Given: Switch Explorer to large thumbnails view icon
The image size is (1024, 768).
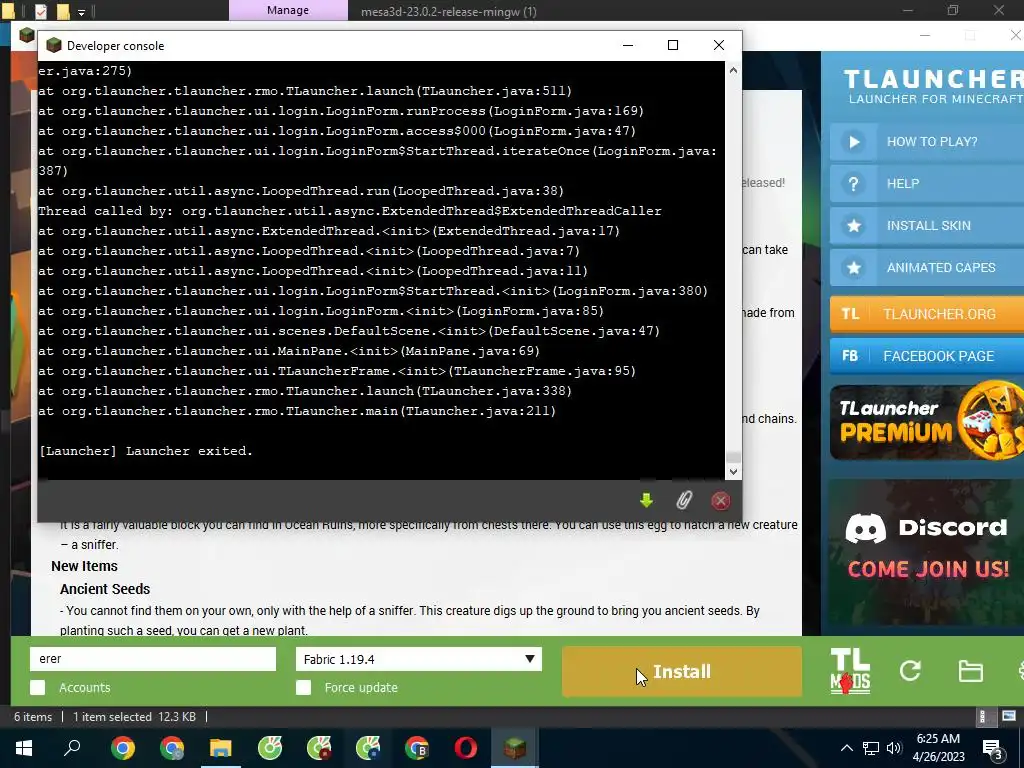Looking at the screenshot, I should pyautogui.click(x=1009, y=716).
